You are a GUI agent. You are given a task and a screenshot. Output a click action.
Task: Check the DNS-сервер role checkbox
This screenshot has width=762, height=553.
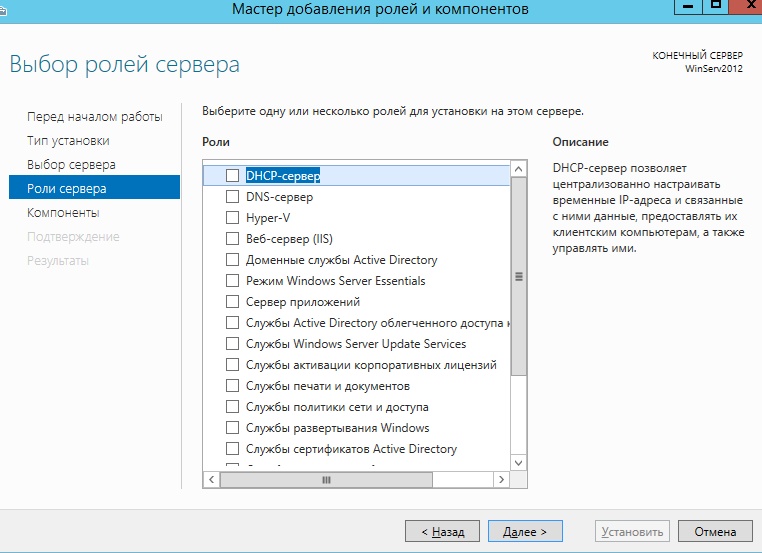[x=232, y=196]
